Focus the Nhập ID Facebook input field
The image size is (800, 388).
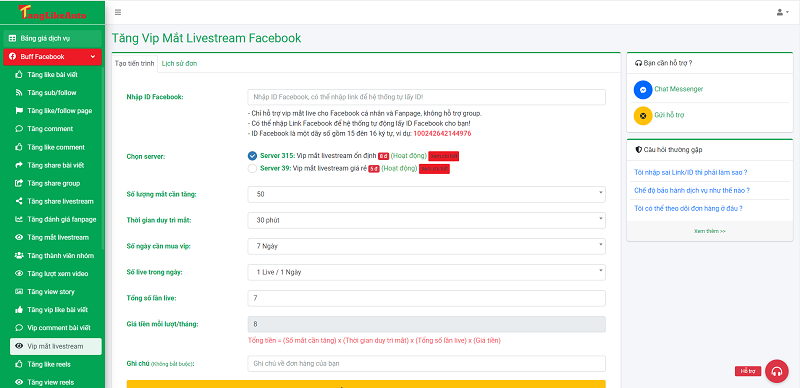[427, 97]
